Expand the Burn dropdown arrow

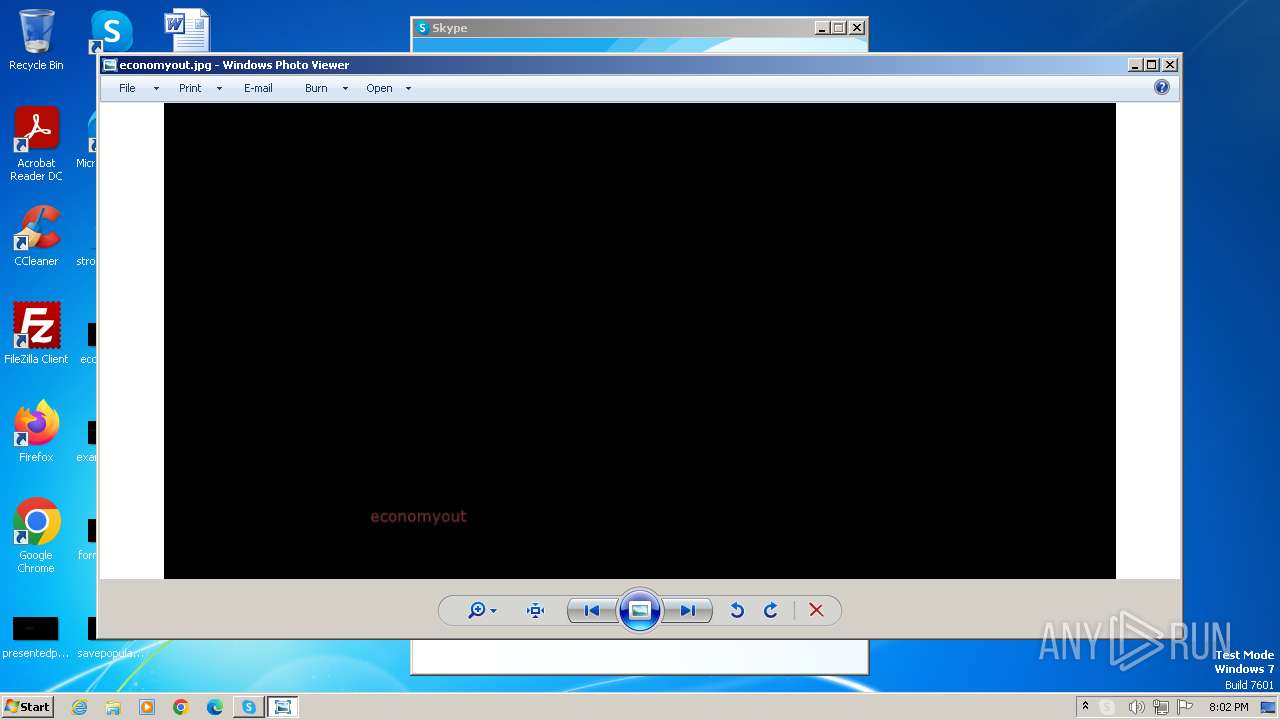(345, 89)
